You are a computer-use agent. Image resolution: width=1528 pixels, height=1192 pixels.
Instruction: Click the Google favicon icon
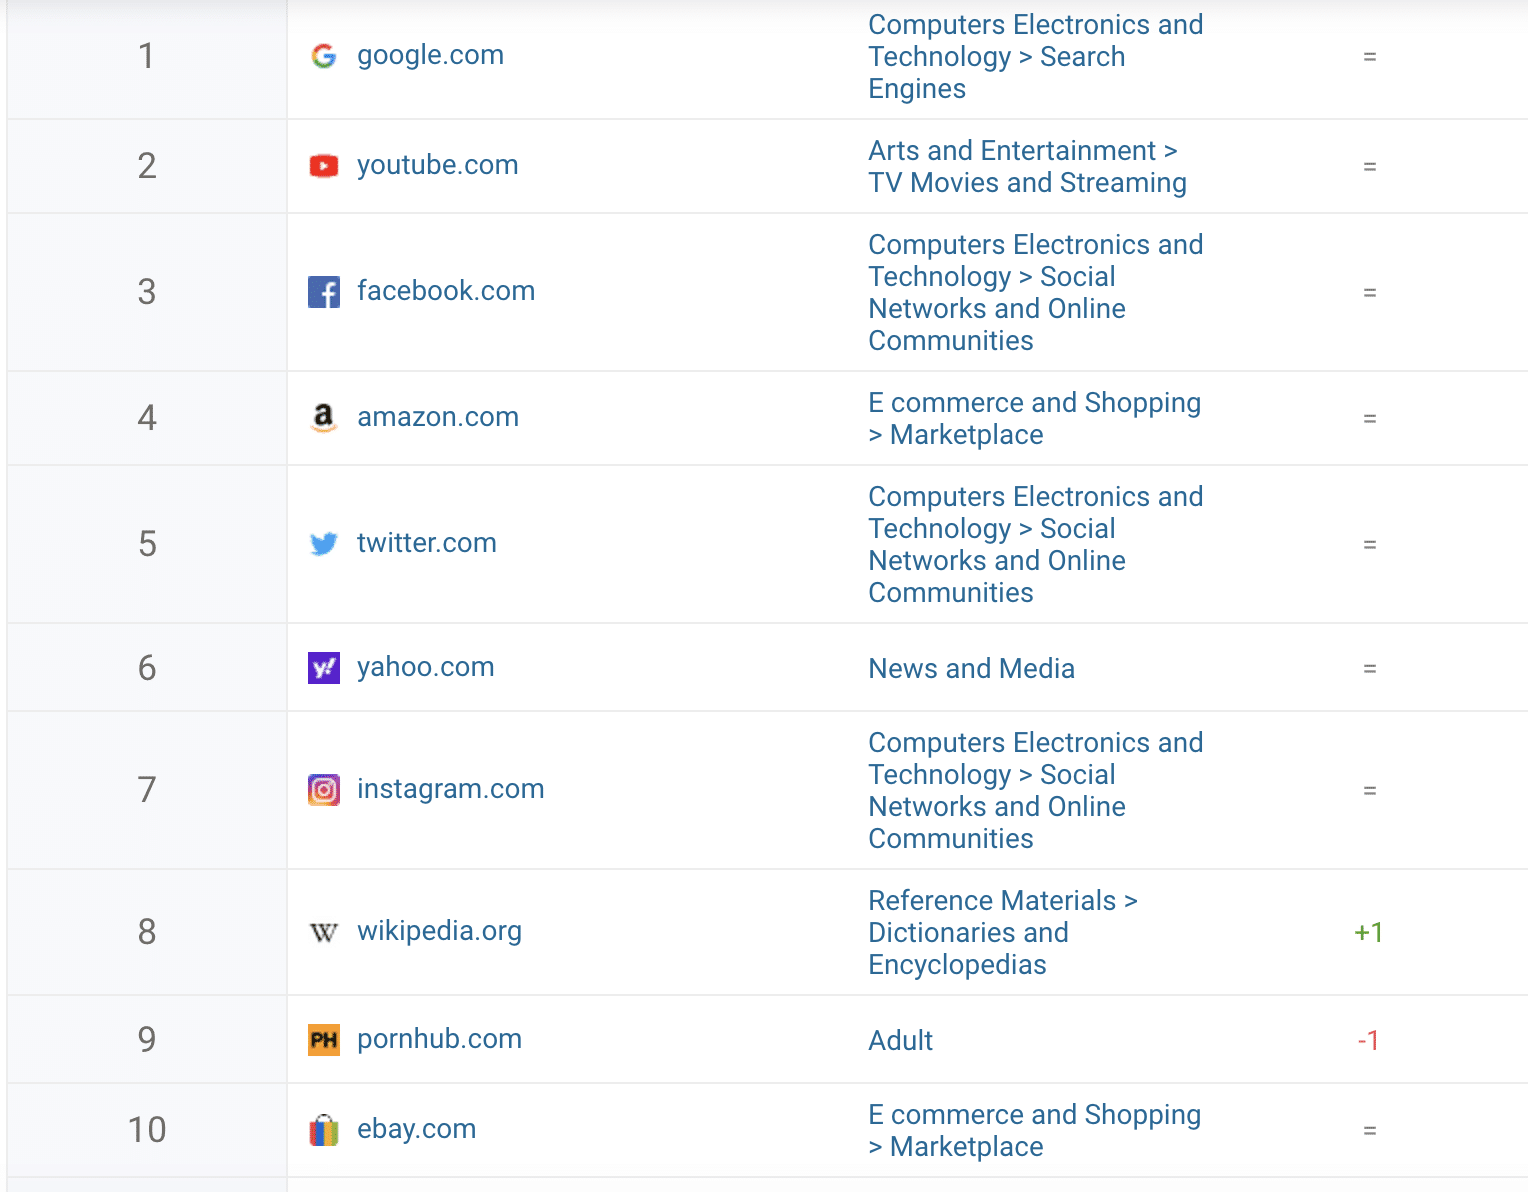[x=323, y=56]
